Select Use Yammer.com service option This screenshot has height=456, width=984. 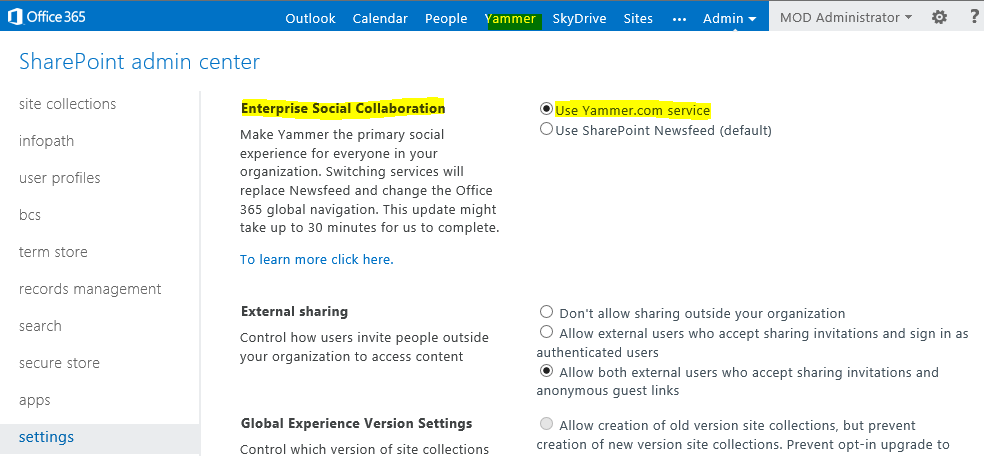point(546,109)
